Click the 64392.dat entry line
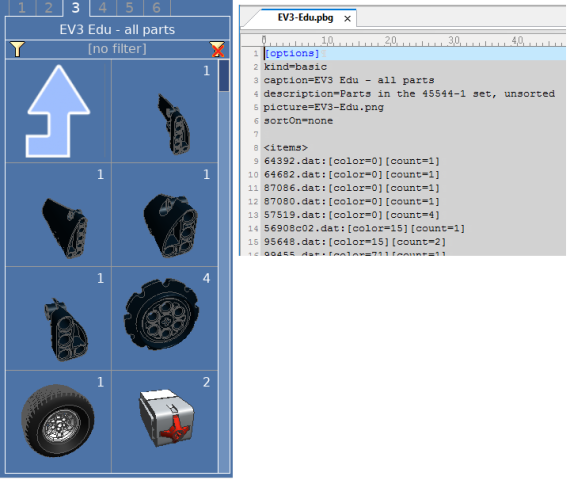Screen dimensions: 570x480 coord(352,161)
